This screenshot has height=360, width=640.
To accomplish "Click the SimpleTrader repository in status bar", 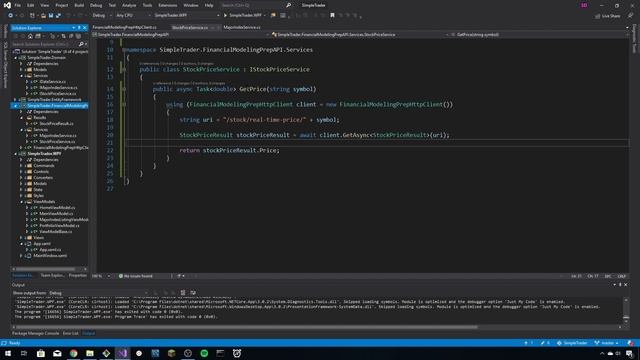I will pyautogui.click(x=572, y=343).
